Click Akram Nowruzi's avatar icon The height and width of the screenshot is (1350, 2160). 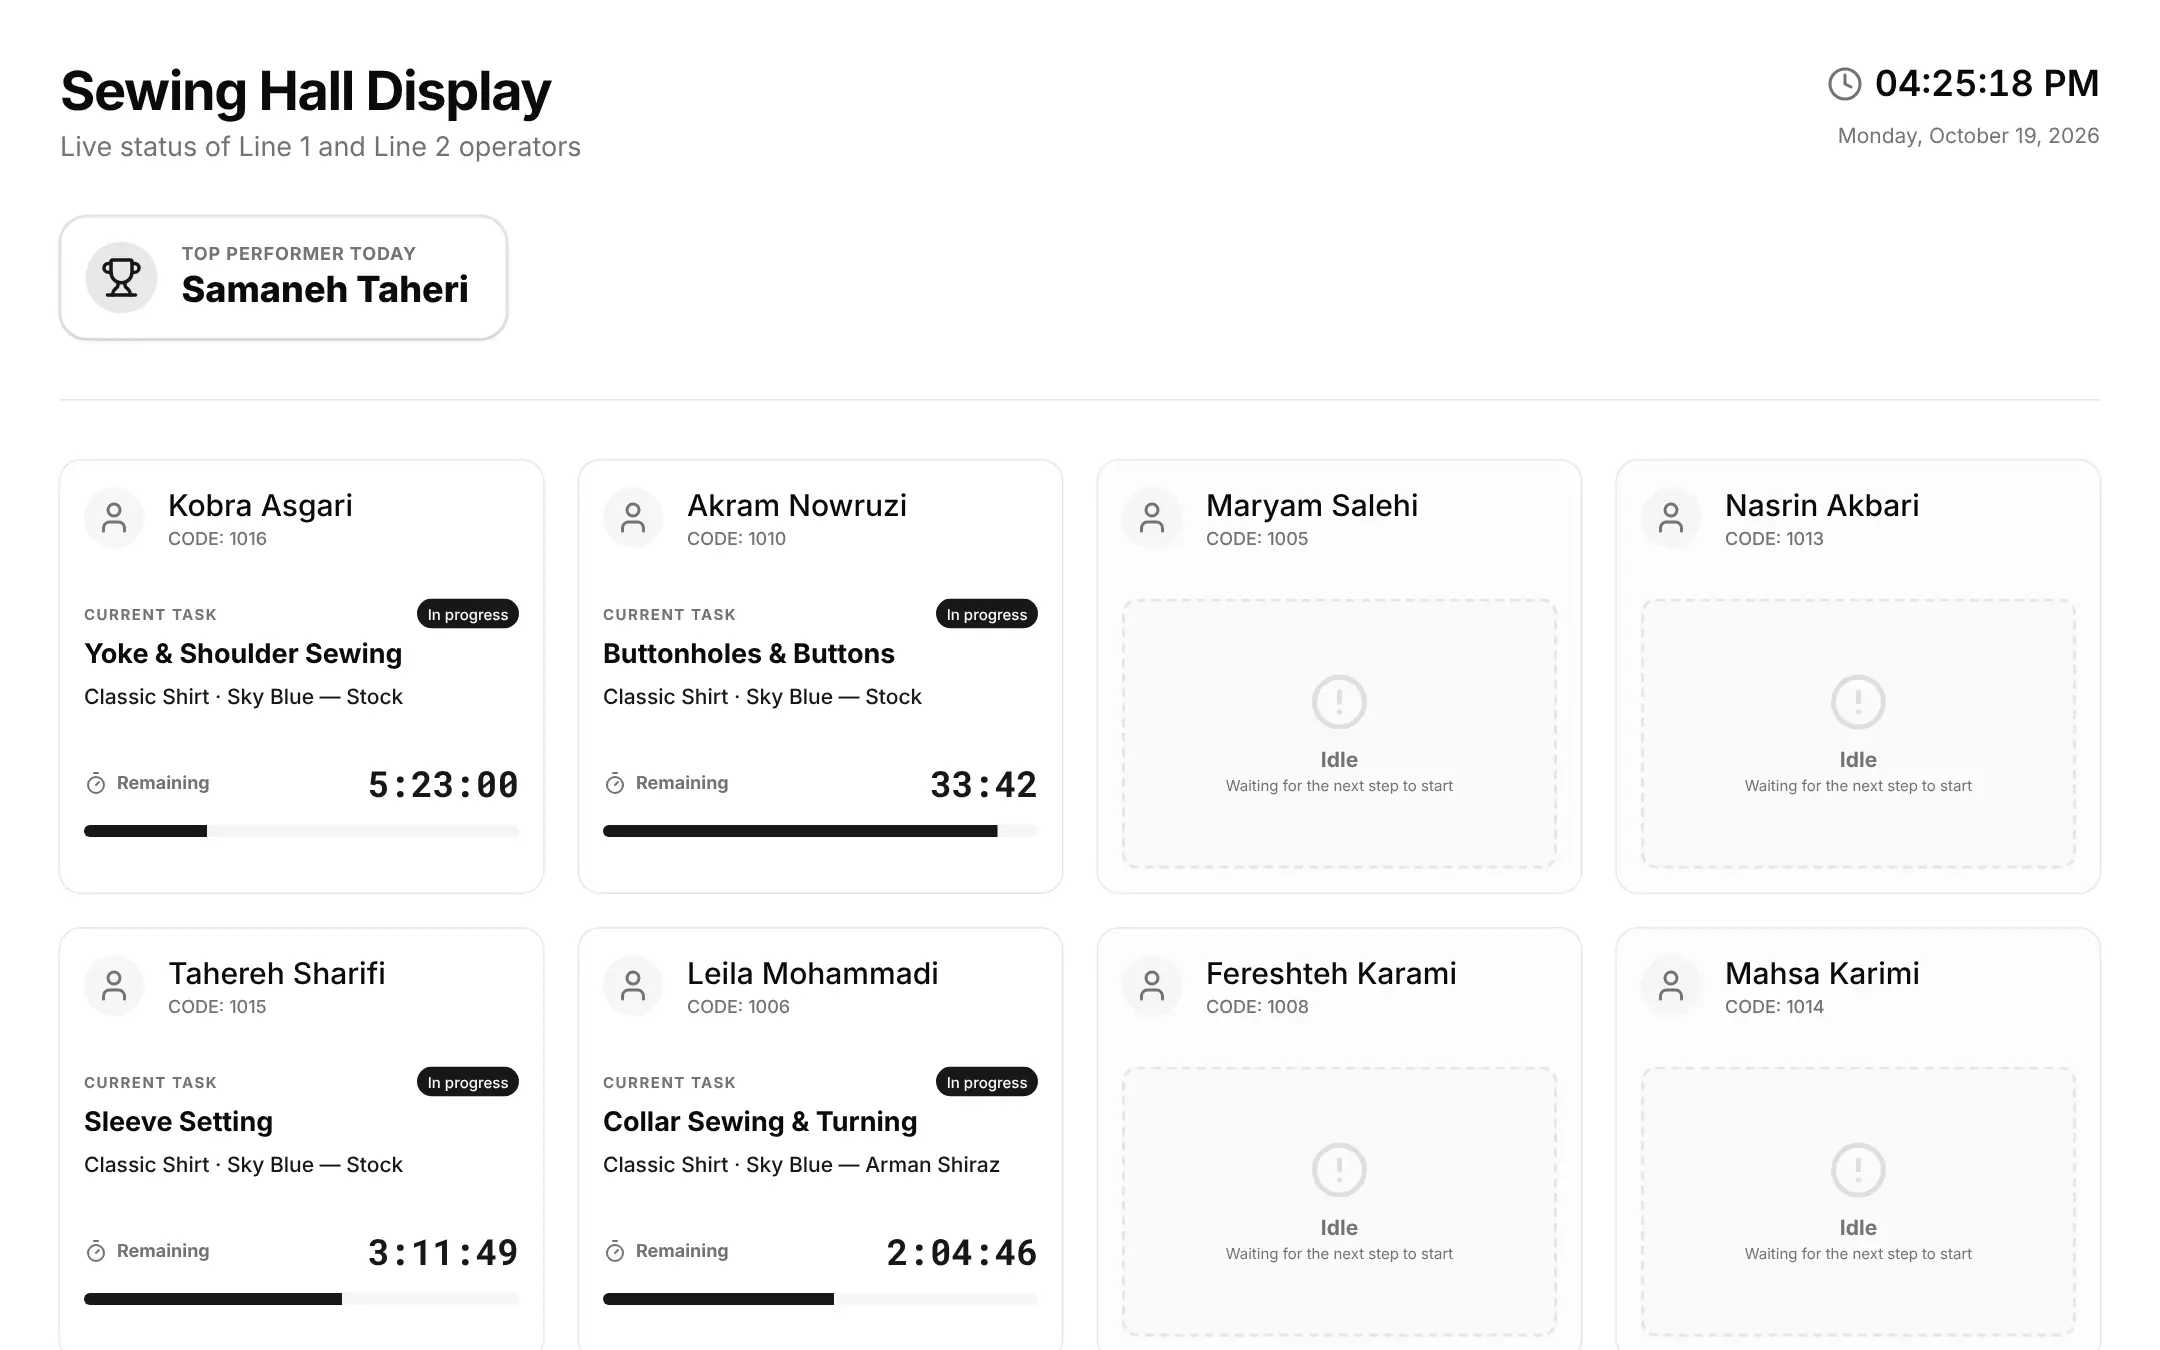[633, 518]
